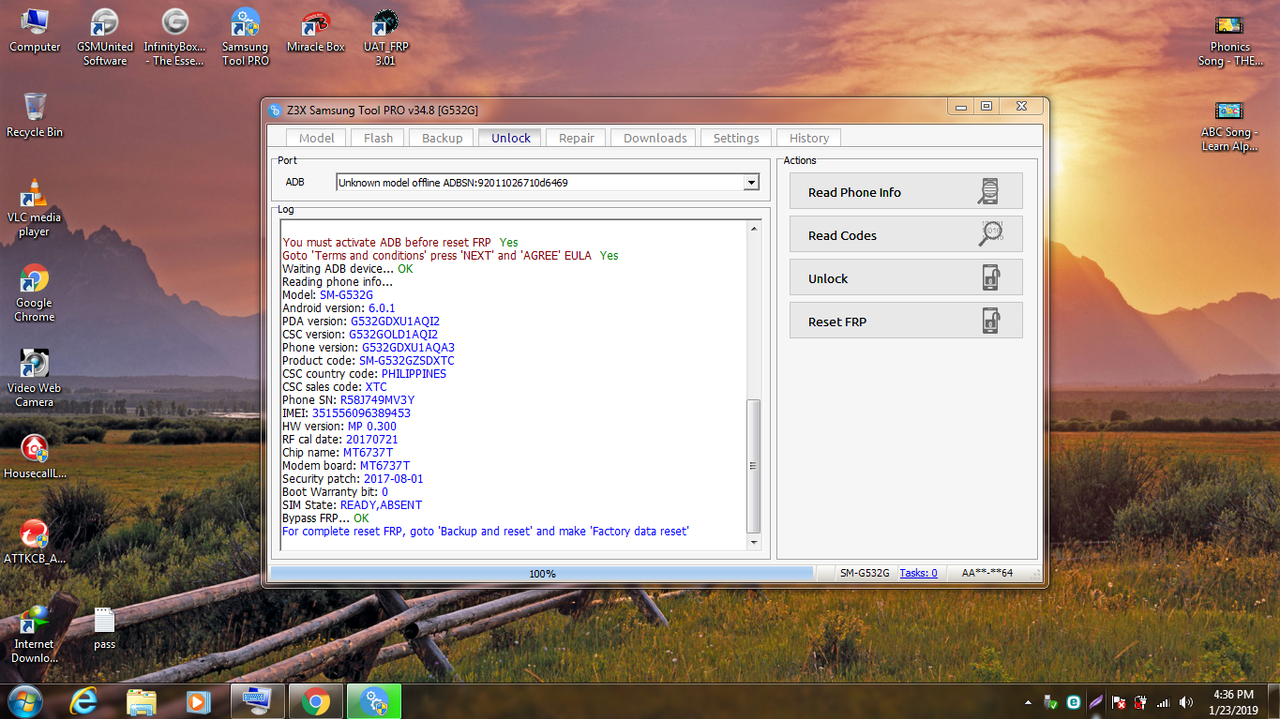Click the PHILIPPINES country code text
The image size is (1280, 719).
coord(414,374)
